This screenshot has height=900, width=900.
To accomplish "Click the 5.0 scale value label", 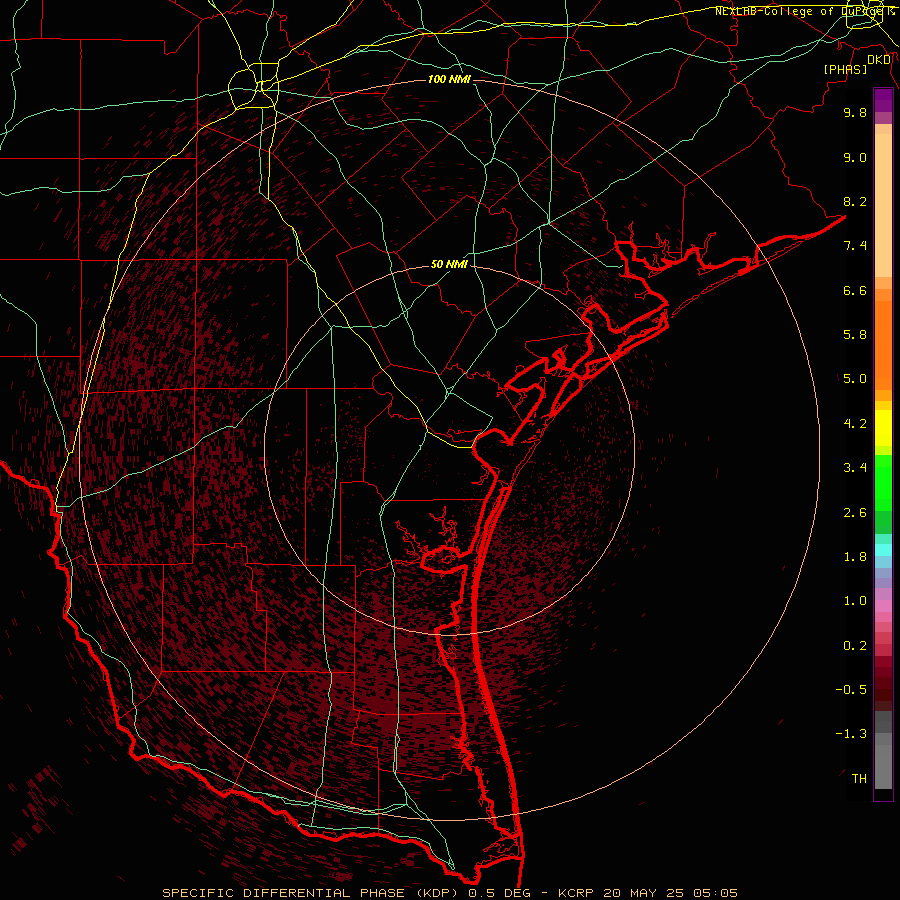I will click(855, 379).
